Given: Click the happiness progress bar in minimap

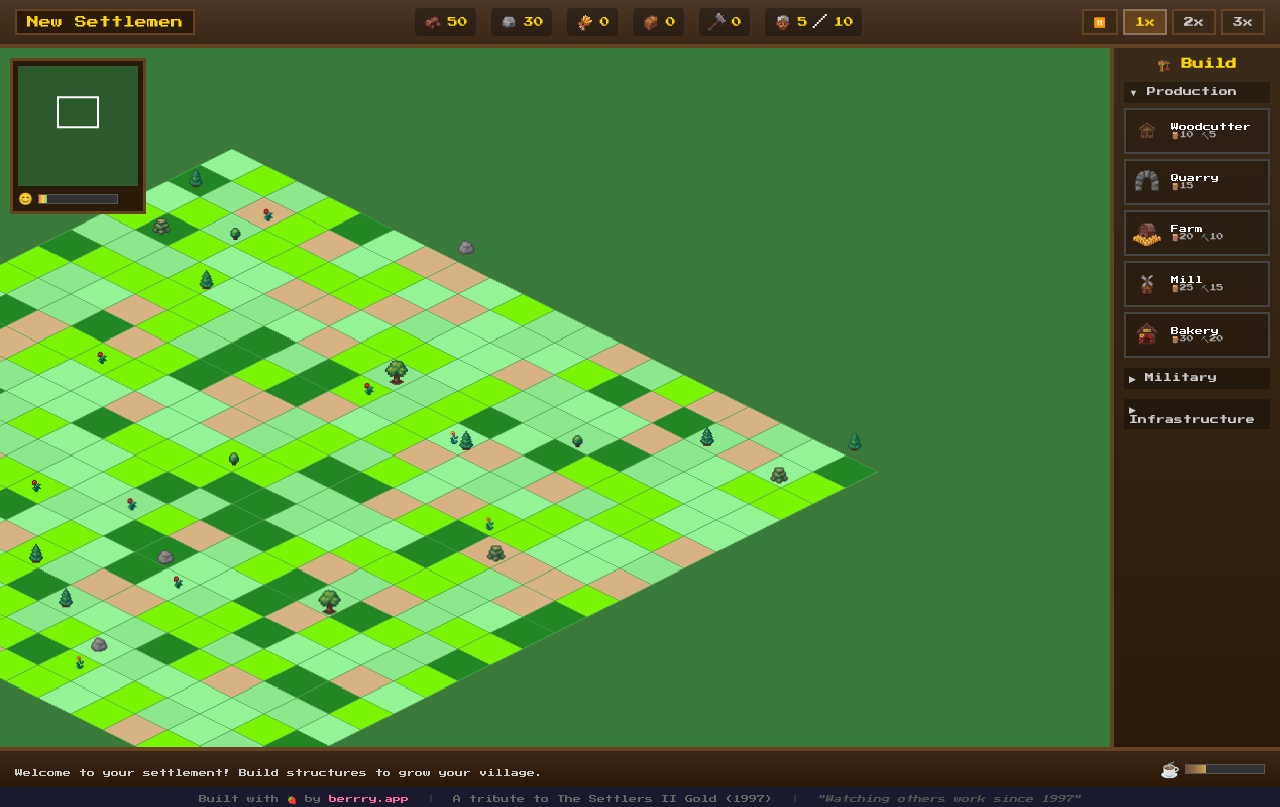Looking at the screenshot, I should pos(78,199).
